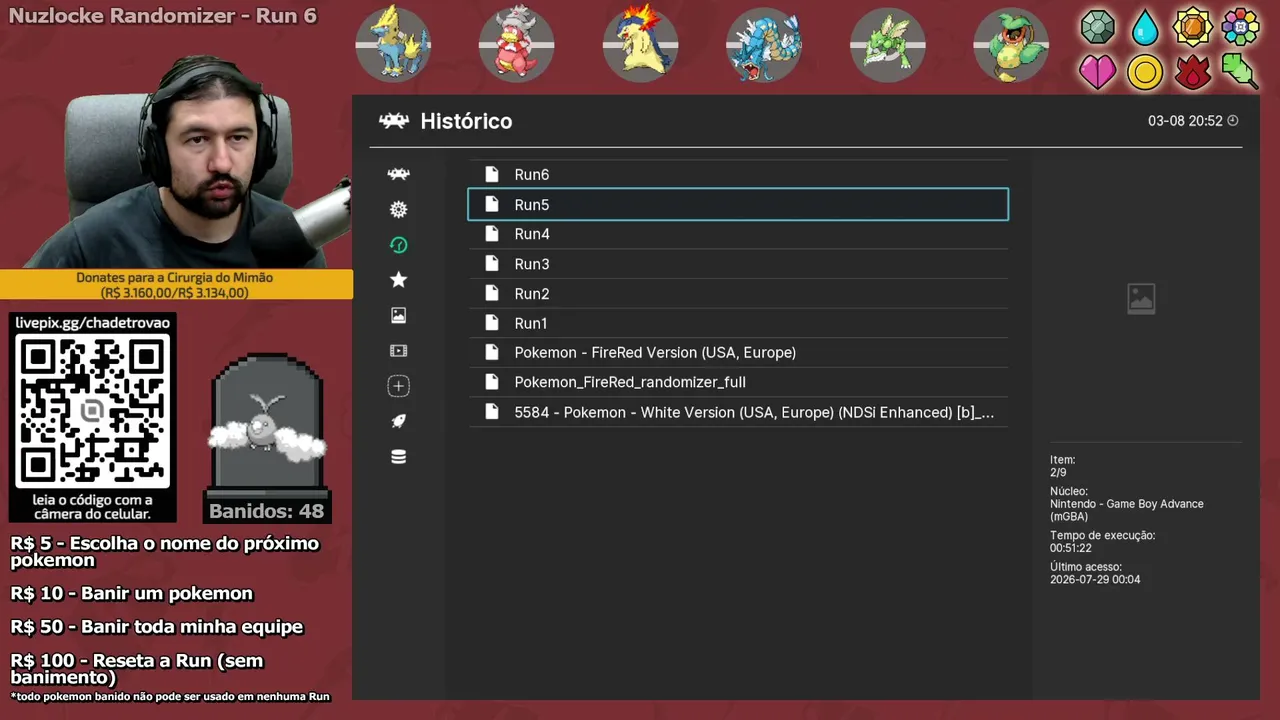1280x720 pixels.
Task: Click the orange sun-shaped Thunder badge
Action: point(1192,27)
